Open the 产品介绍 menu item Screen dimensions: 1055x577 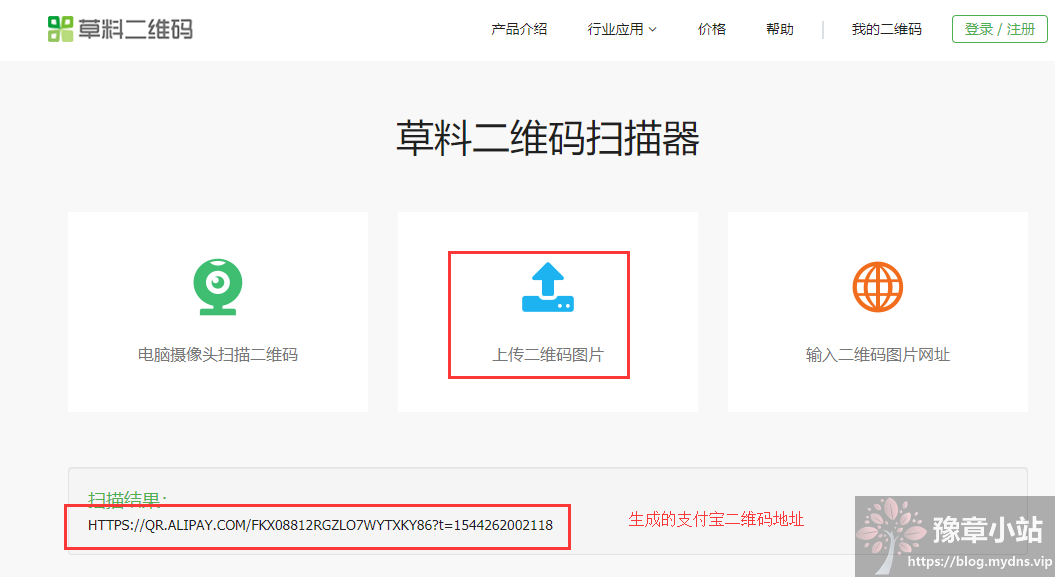point(519,29)
